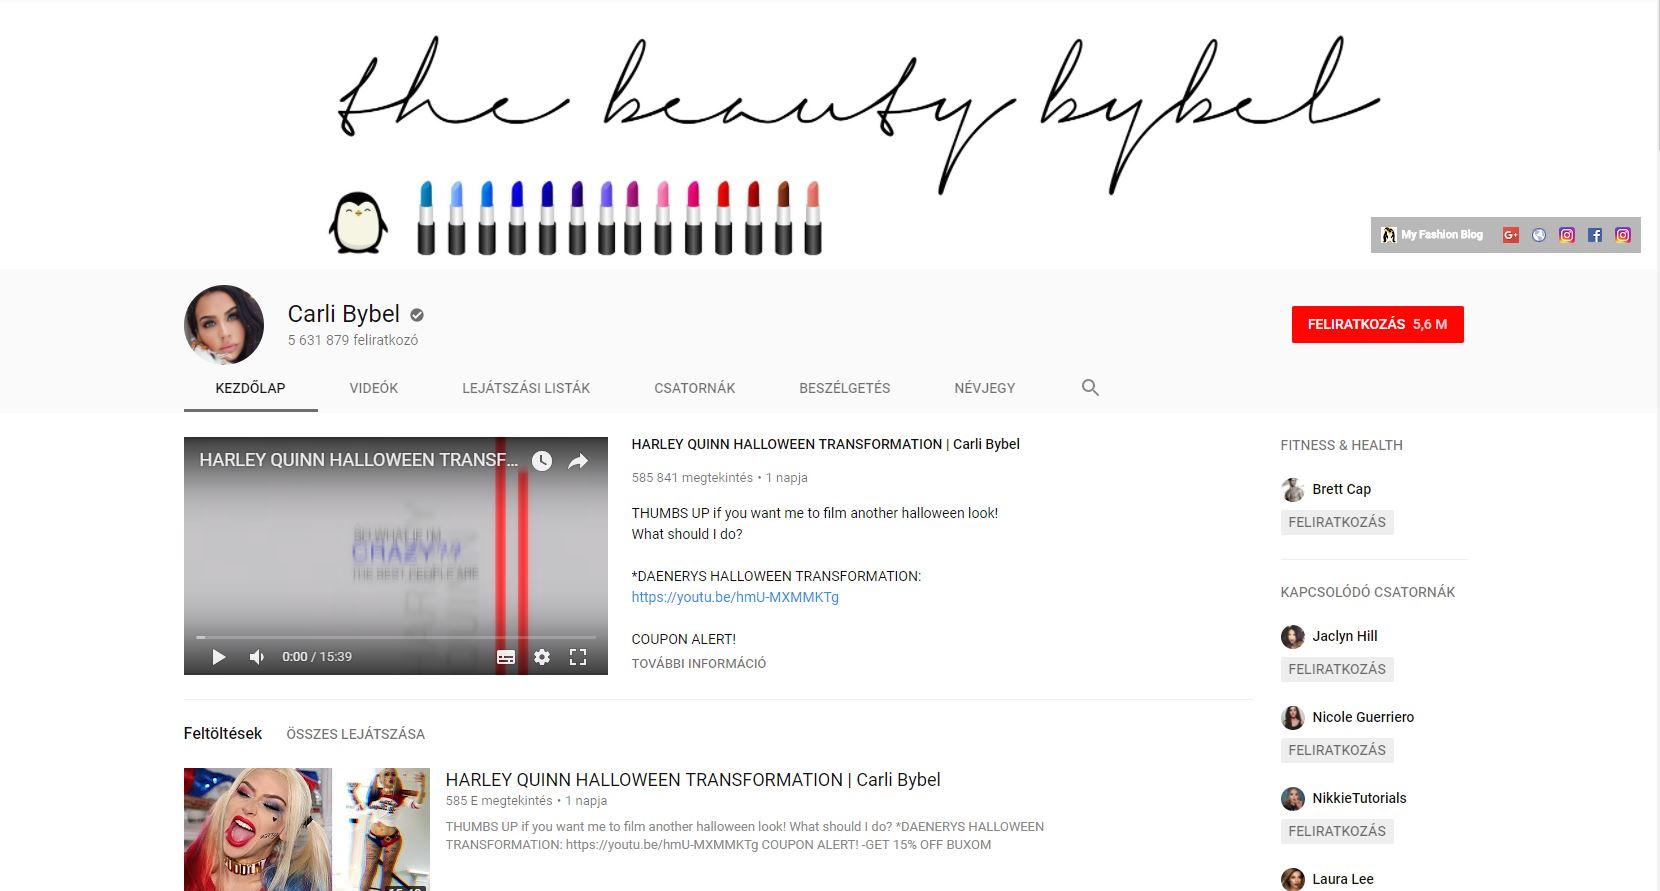Screen dimensions: 1660x891
Task: Open the BESZÉLGETÉS tab
Action: [x=845, y=388]
